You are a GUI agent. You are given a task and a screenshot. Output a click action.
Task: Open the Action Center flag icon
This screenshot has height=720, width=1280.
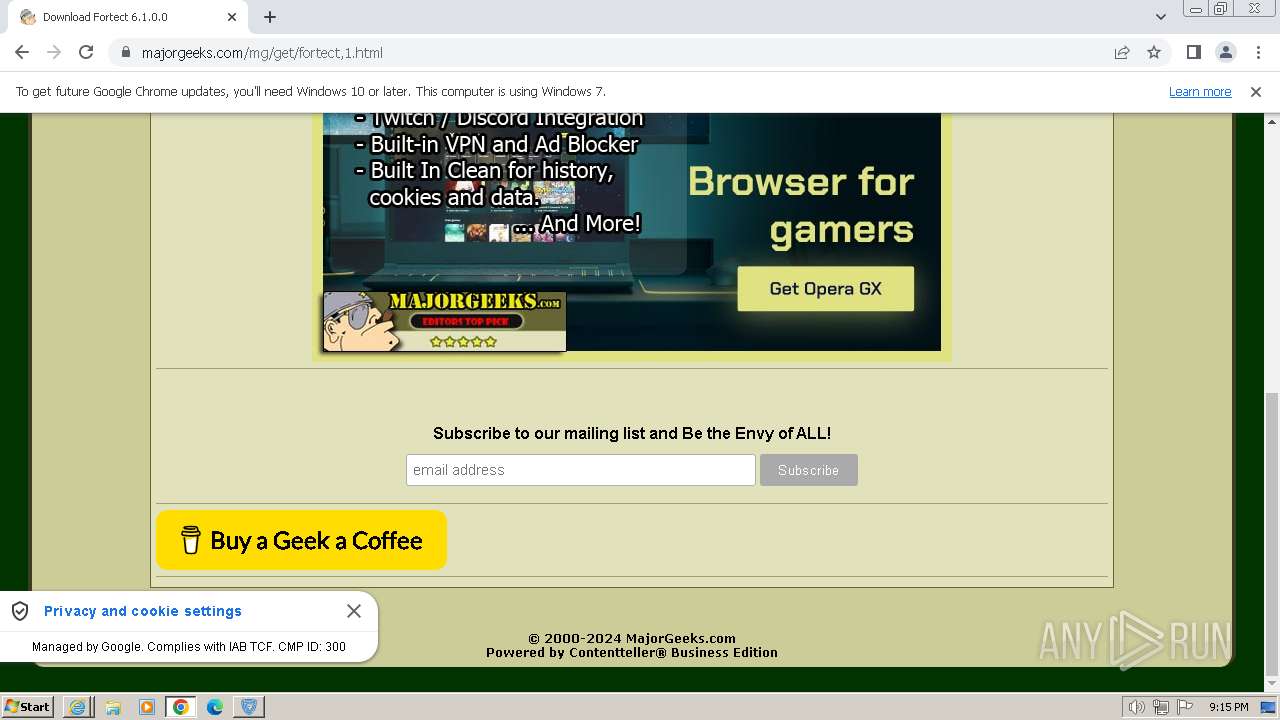click(1183, 707)
